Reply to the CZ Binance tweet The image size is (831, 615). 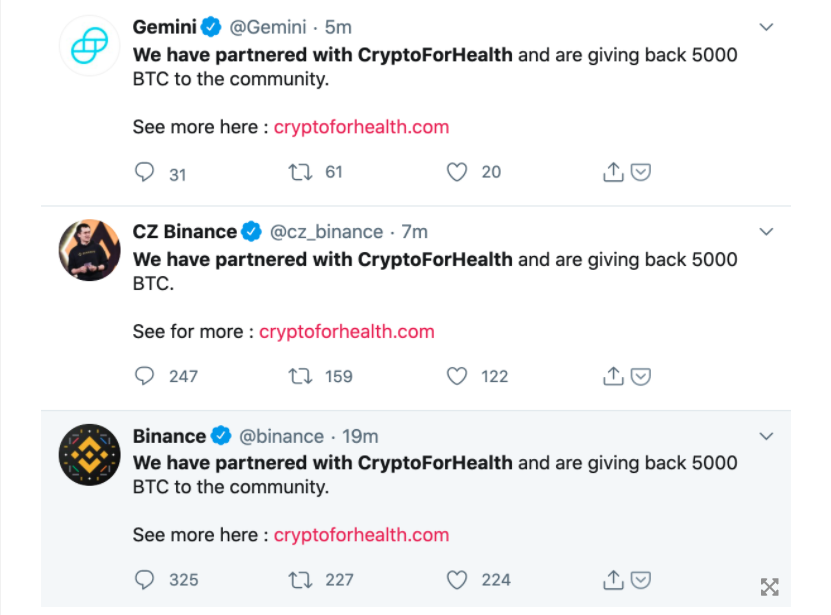tap(145, 376)
